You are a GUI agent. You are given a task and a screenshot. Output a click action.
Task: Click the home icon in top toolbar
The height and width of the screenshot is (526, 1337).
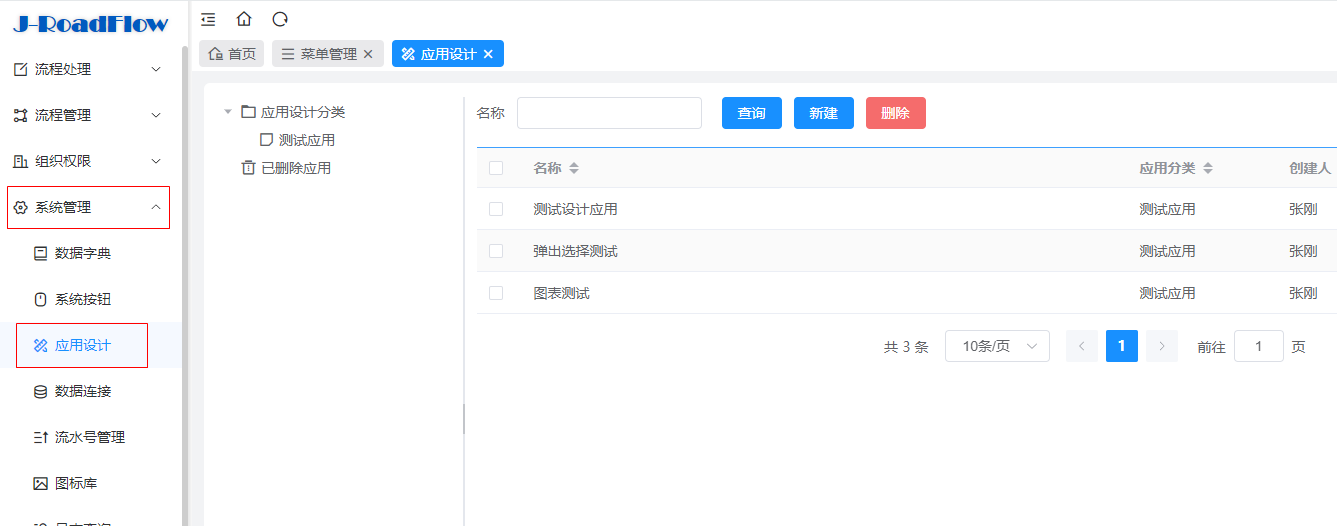244,19
